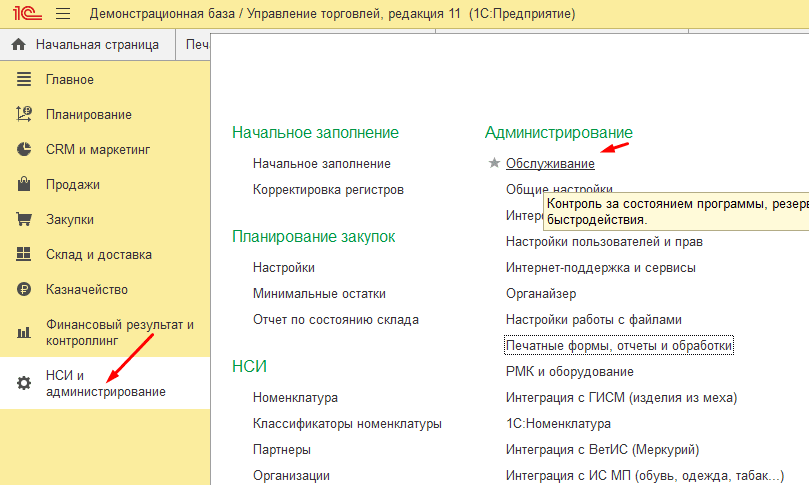Switch to Начальная страница tab

coord(88,45)
